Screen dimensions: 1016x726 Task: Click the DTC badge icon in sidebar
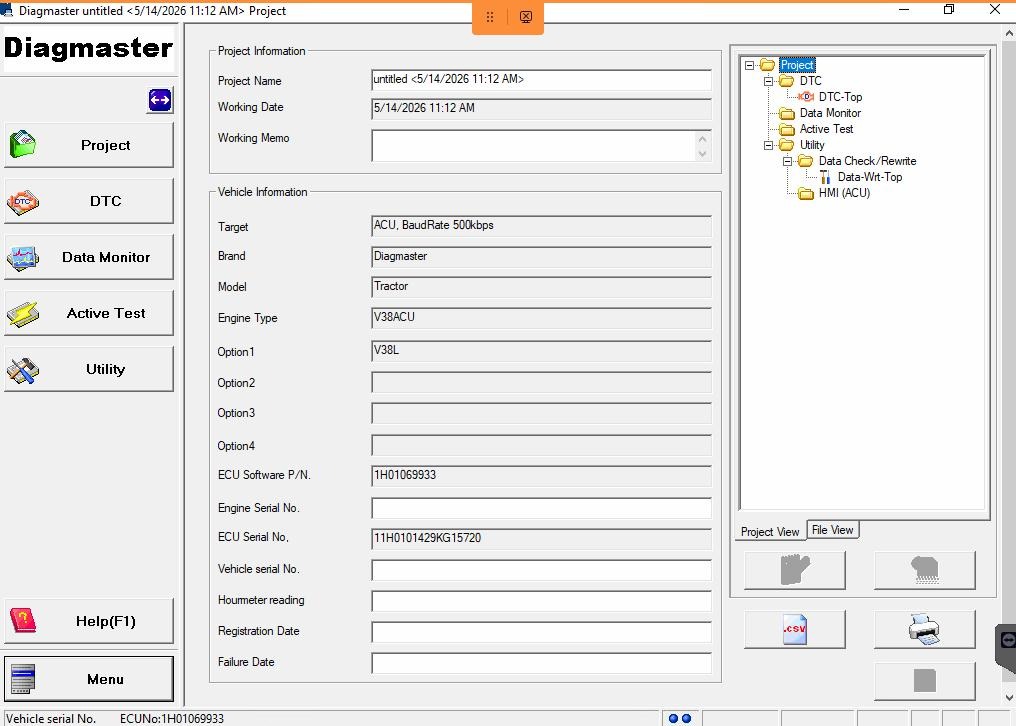[x=23, y=202]
